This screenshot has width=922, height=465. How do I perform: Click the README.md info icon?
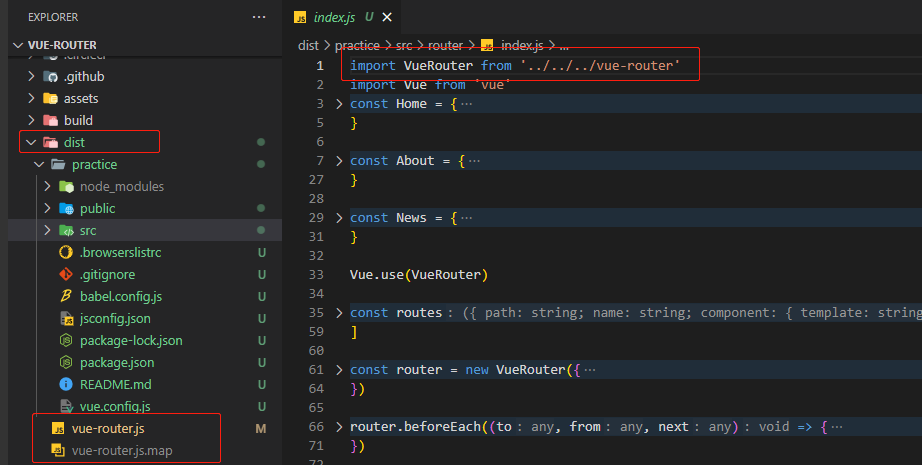67,384
